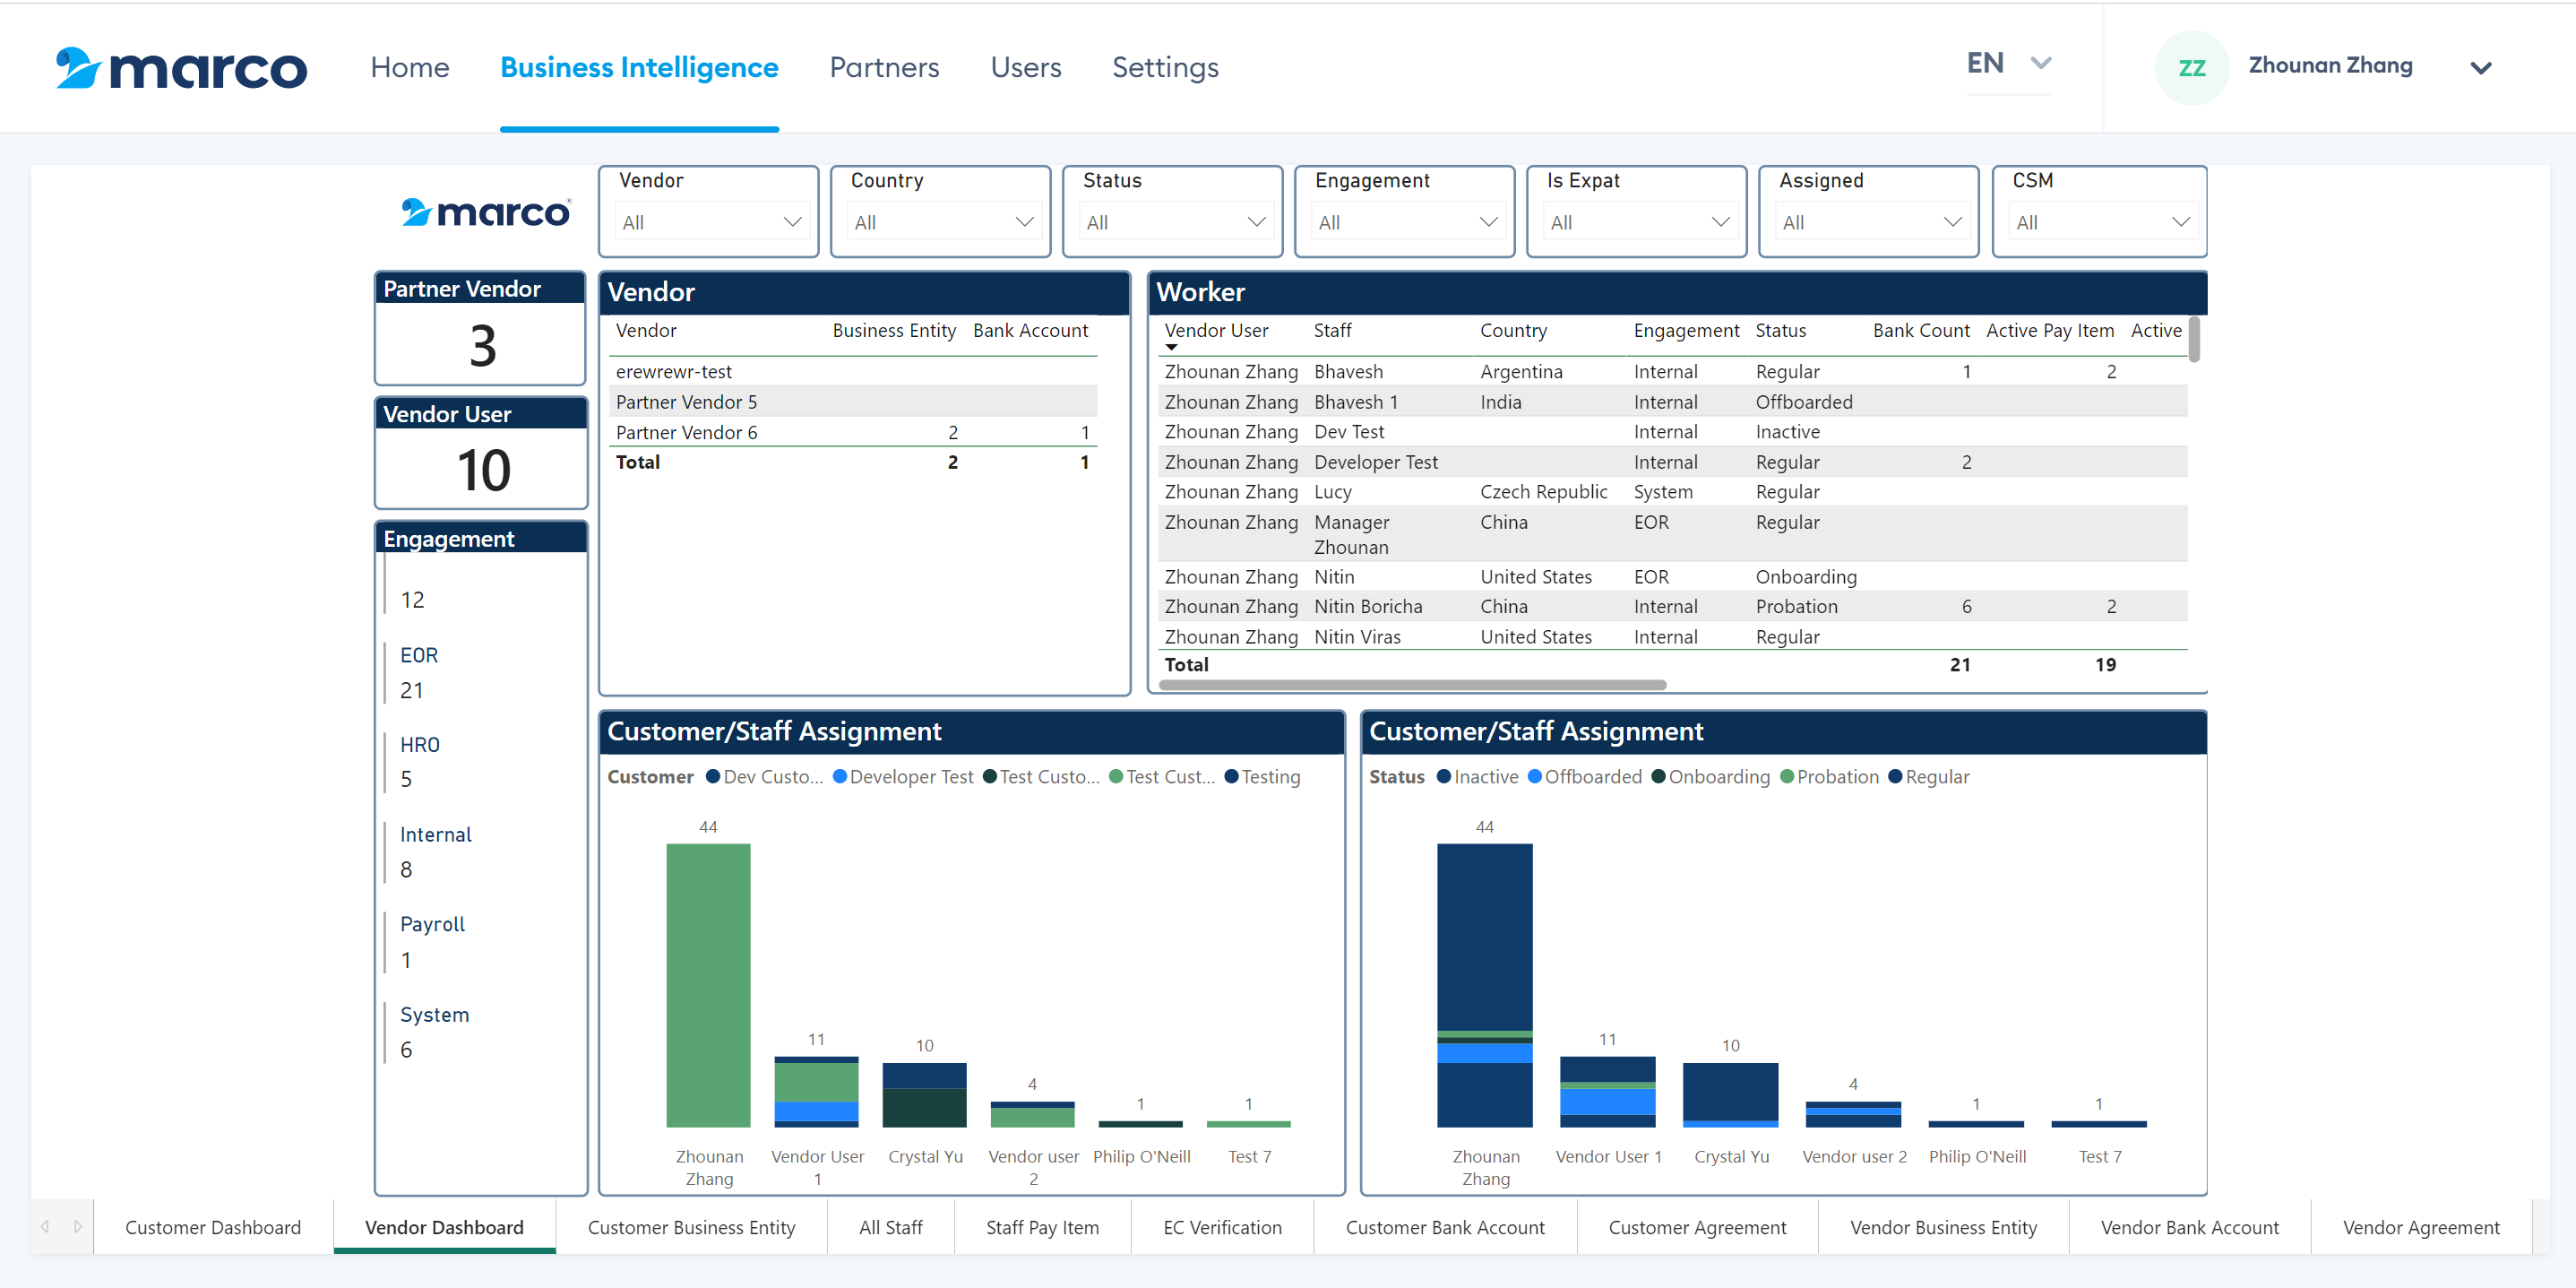Click next page arrow in tab strip
The image size is (2576, 1288).
78,1226
